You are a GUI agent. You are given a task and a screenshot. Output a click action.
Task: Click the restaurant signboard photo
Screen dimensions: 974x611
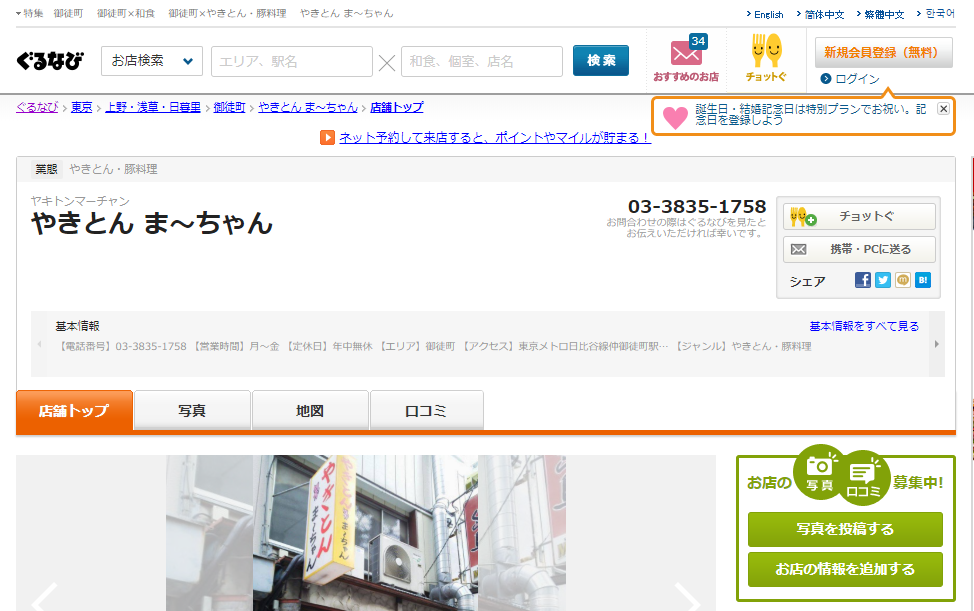click(366, 533)
